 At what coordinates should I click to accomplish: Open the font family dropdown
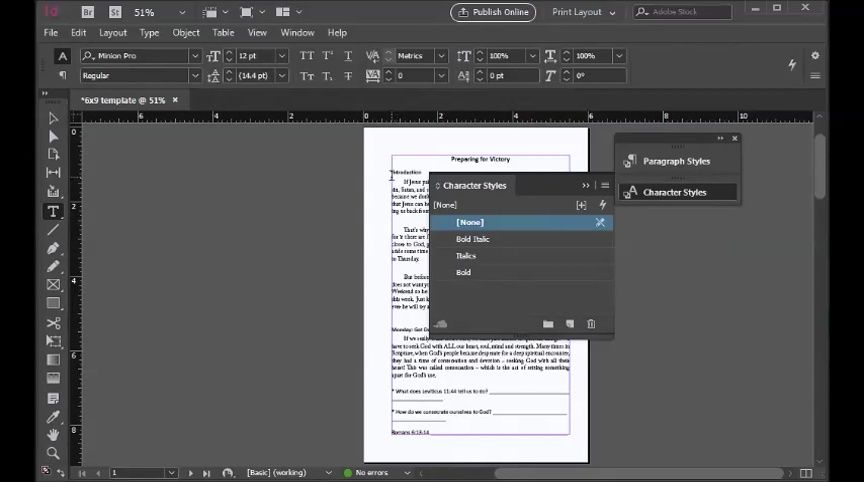(x=195, y=56)
